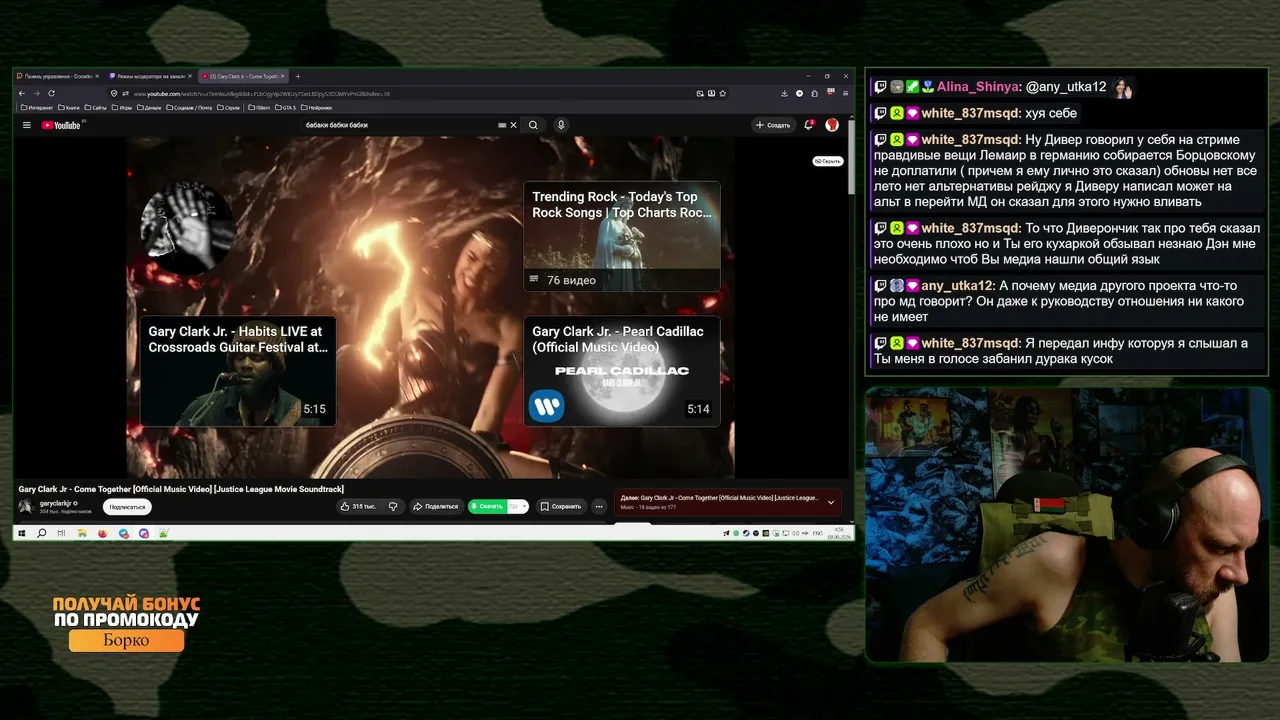Open Firefox from the taskbar

click(102, 533)
